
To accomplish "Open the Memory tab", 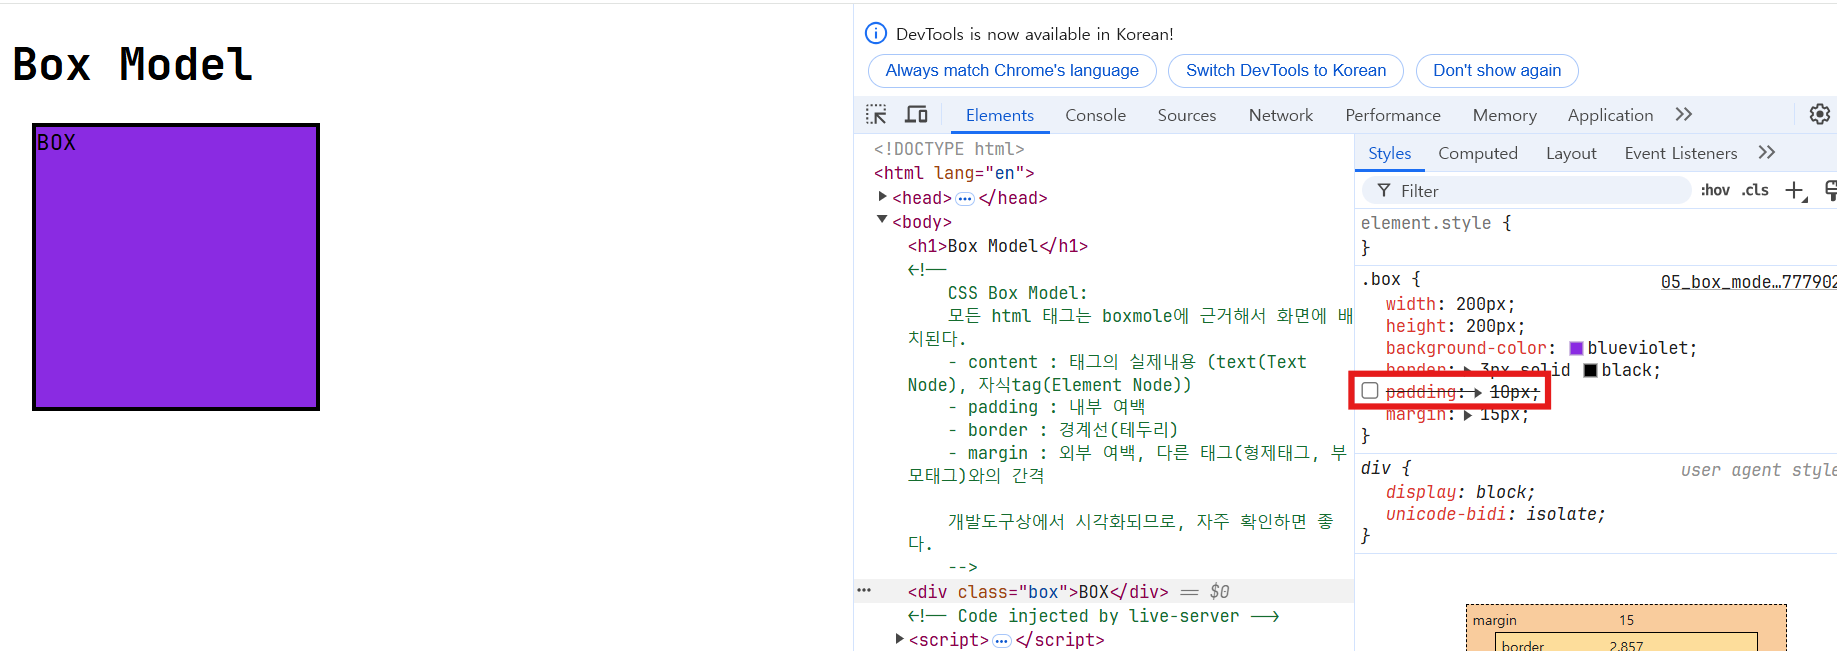I will point(1504,115).
